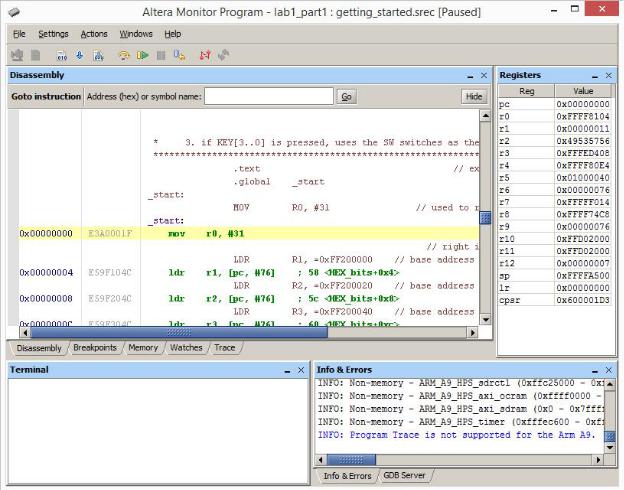Image resolution: width=624 pixels, height=490 pixels.
Task: Click the disassembly vertical scrollbar thumb
Action: 485,218
